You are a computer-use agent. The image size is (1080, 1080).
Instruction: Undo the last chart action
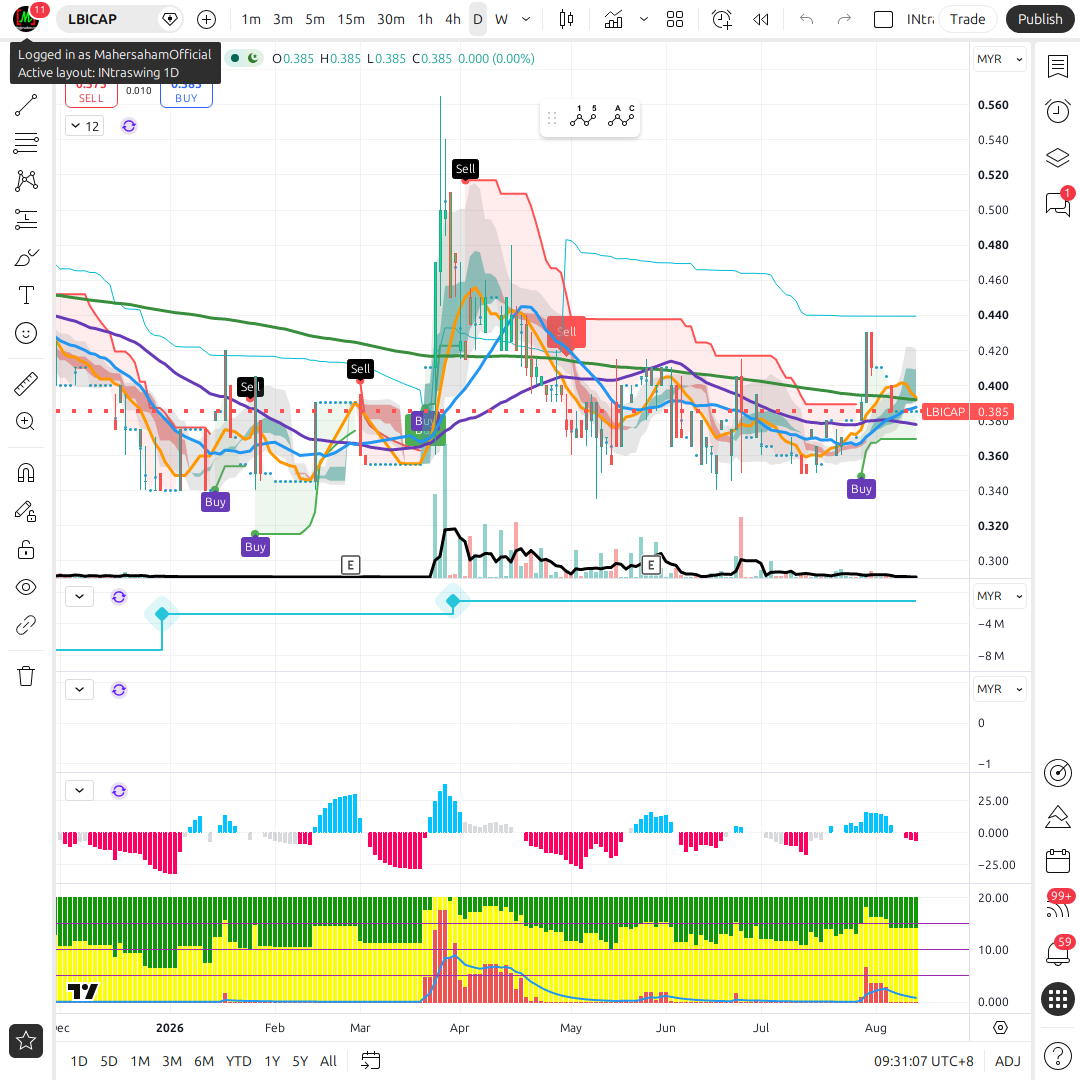coord(807,19)
